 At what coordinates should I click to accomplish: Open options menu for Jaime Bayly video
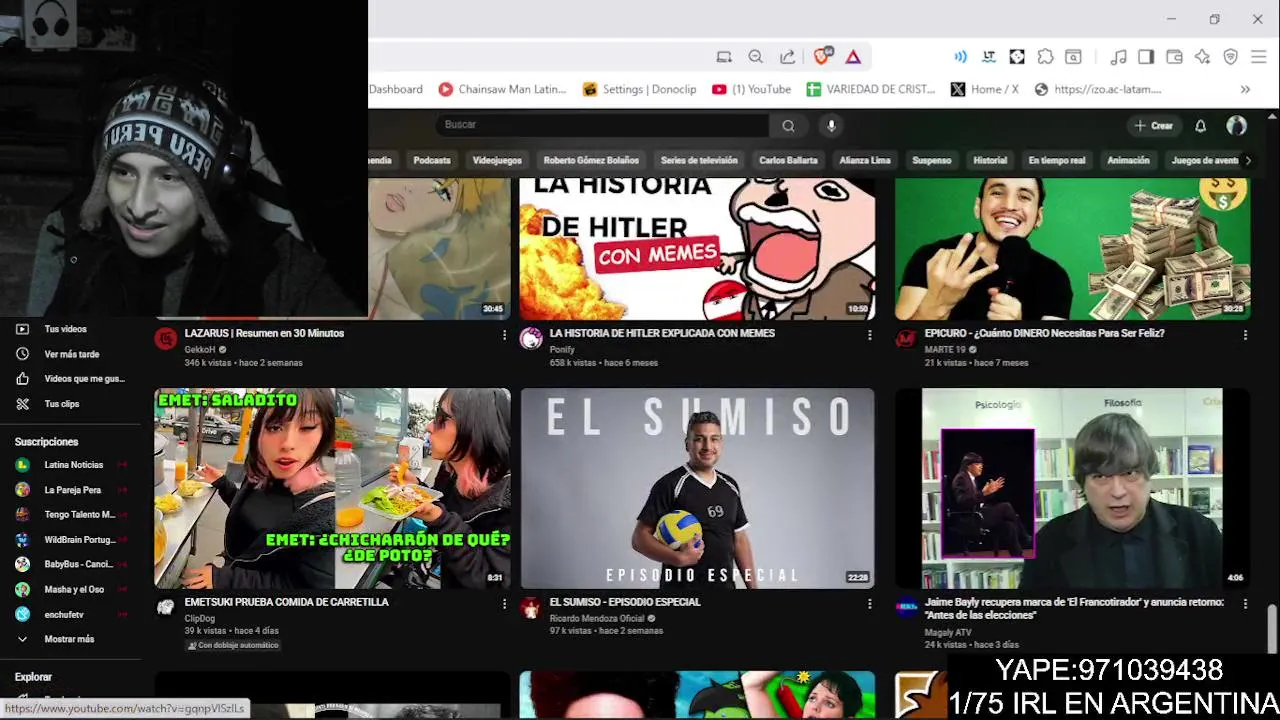pyautogui.click(x=1245, y=604)
